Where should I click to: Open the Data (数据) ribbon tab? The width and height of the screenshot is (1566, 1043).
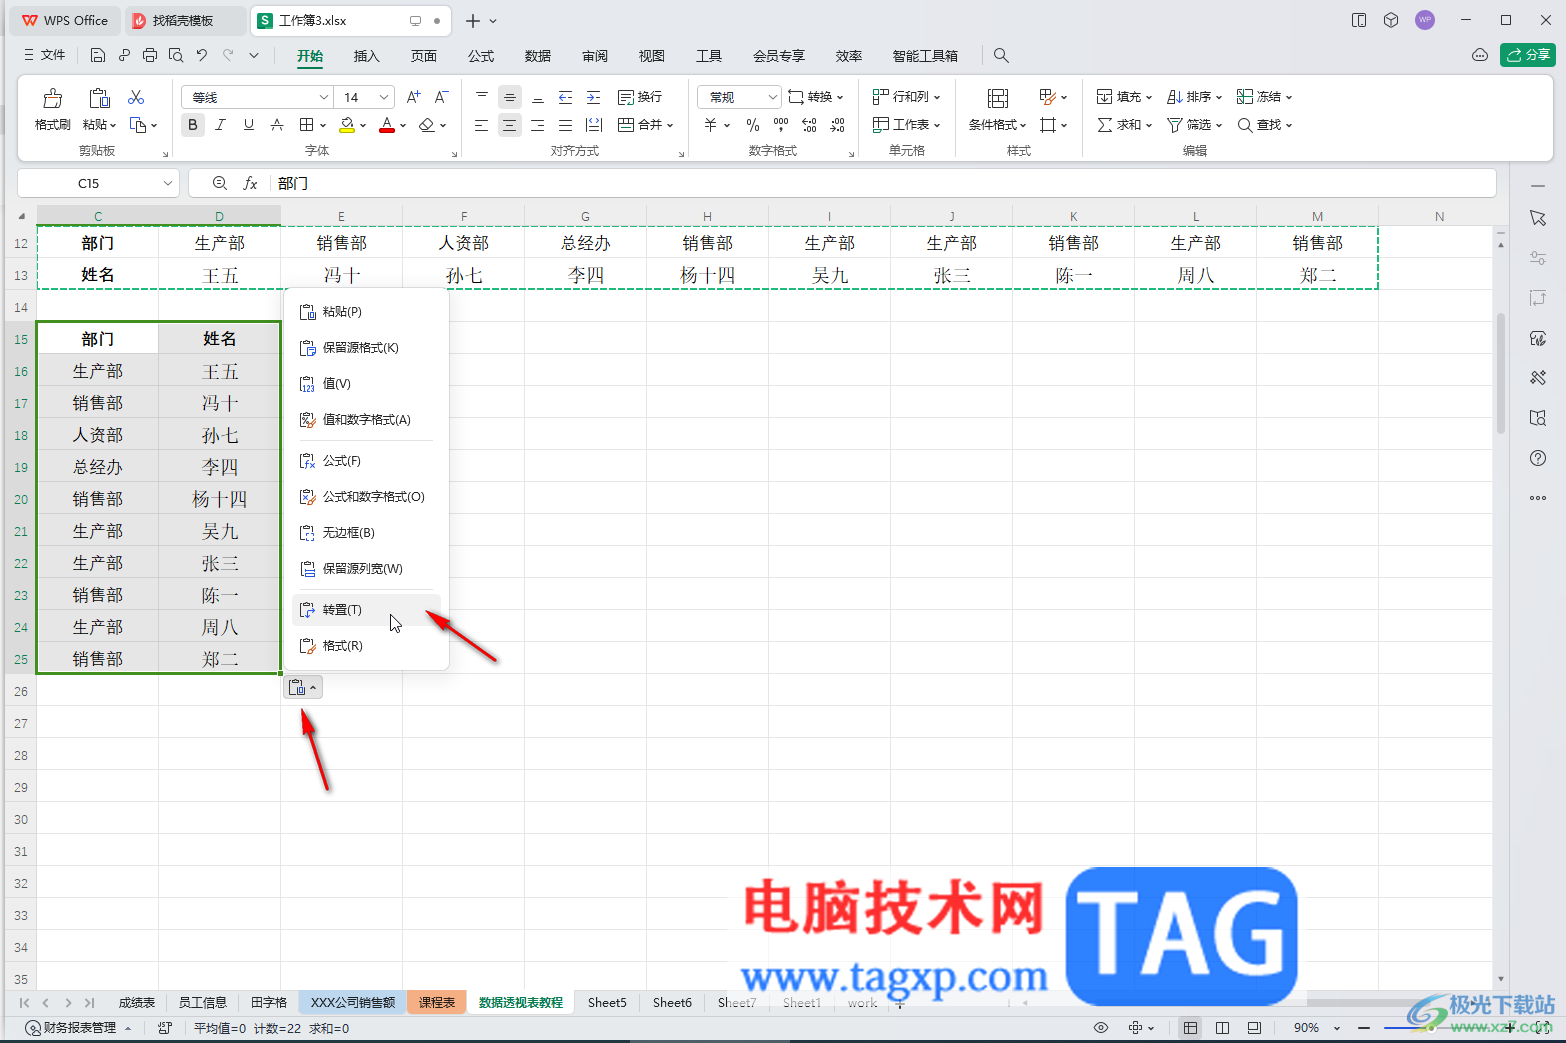click(x=538, y=56)
